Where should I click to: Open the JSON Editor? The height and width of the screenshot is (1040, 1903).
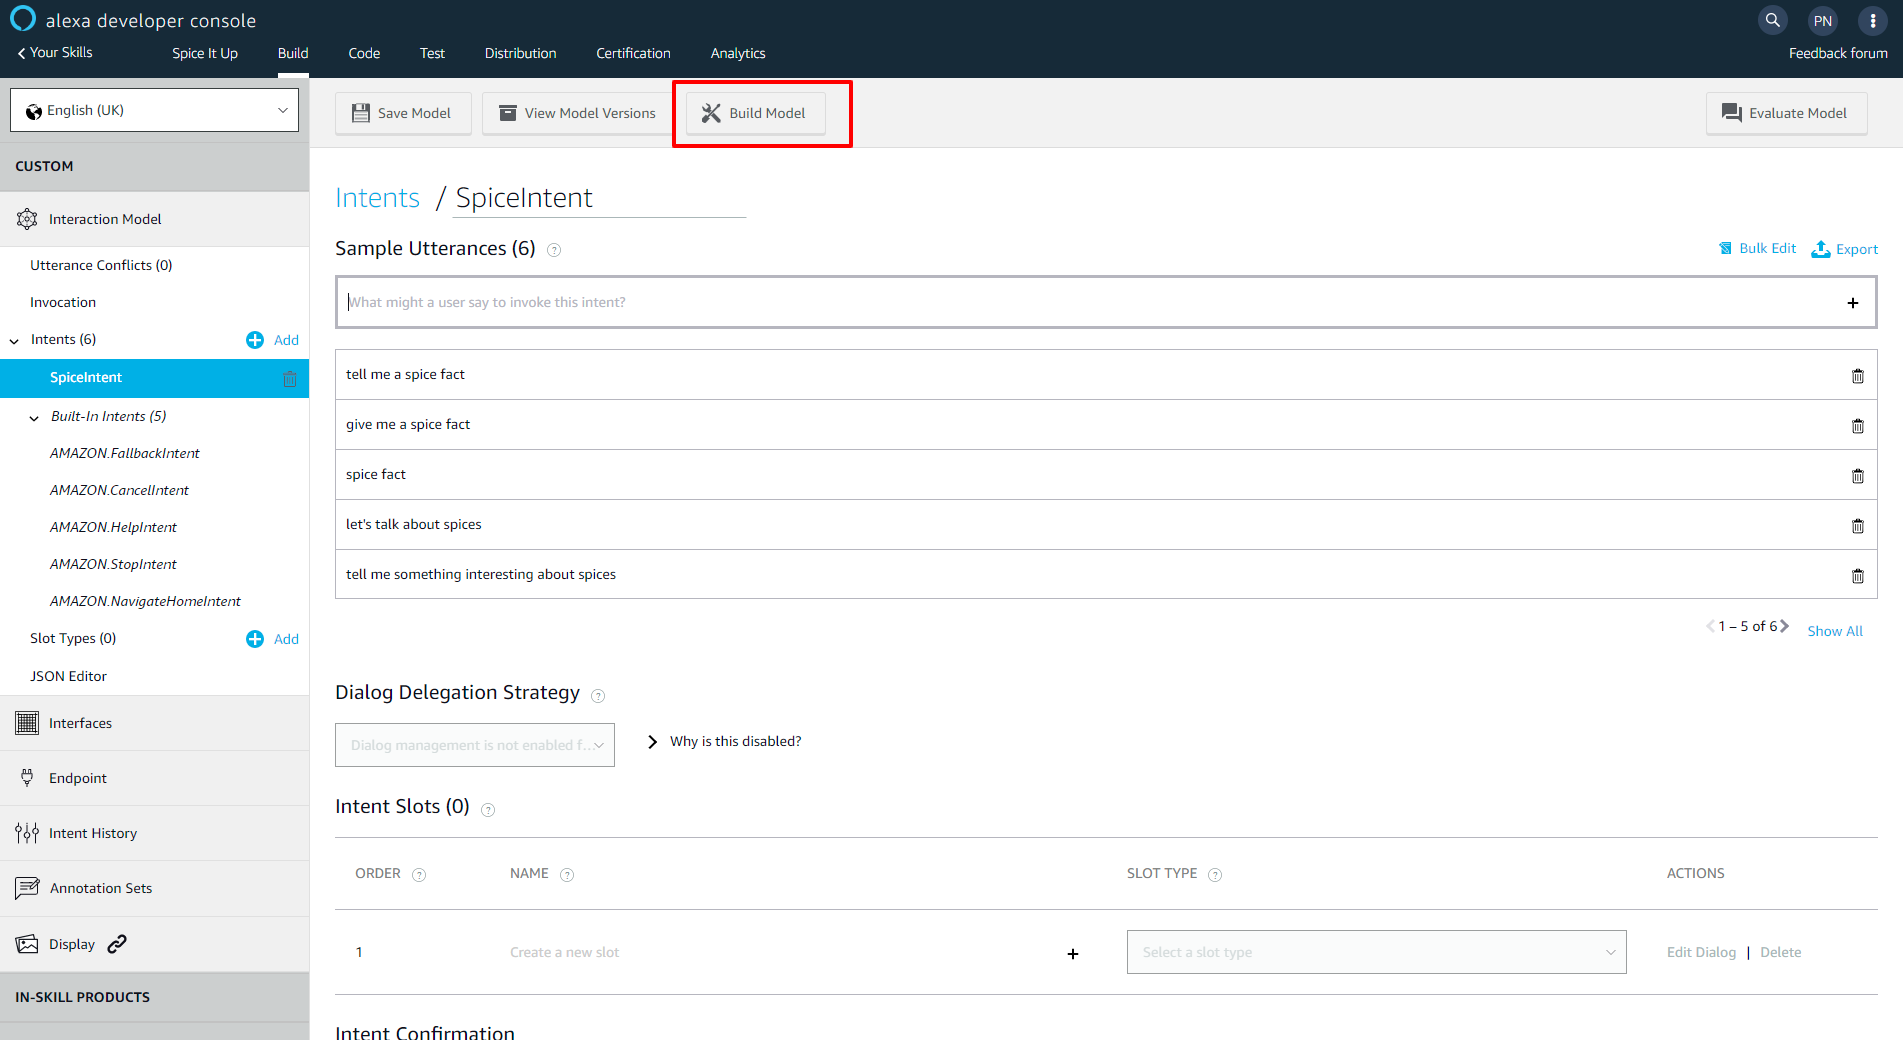pyautogui.click(x=68, y=676)
